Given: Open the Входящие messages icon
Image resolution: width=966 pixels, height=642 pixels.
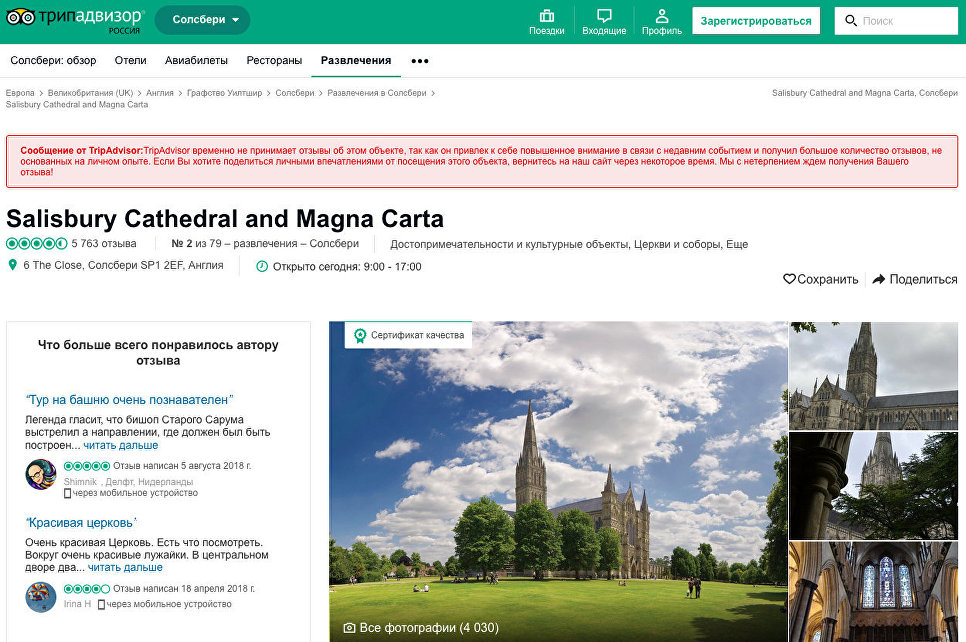Looking at the screenshot, I should [602, 20].
